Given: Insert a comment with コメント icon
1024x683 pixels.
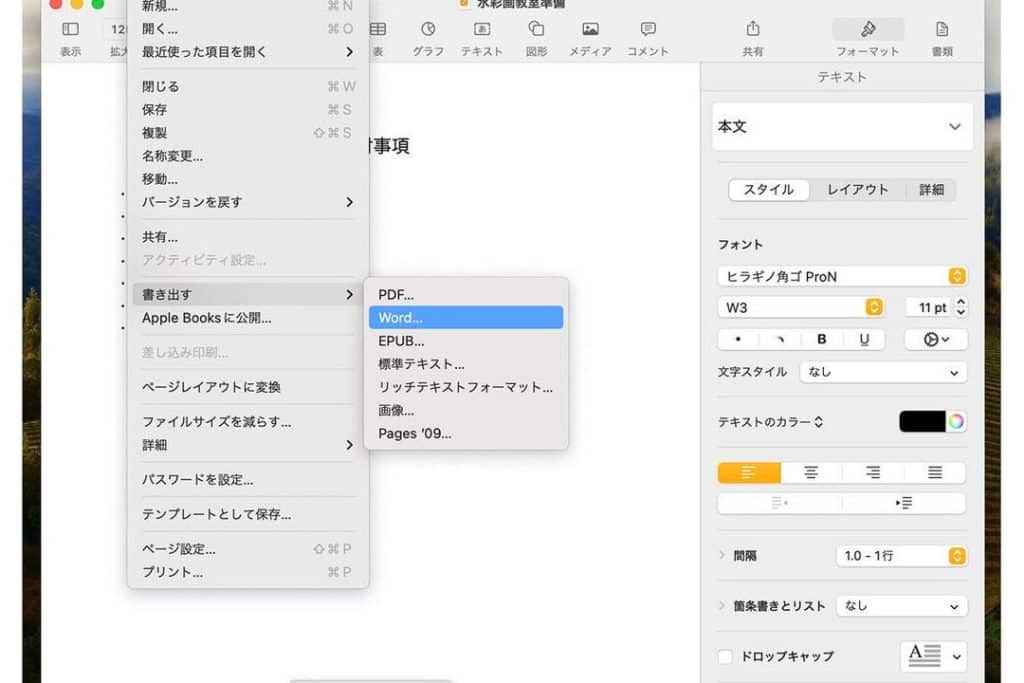Looking at the screenshot, I should tap(648, 30).
